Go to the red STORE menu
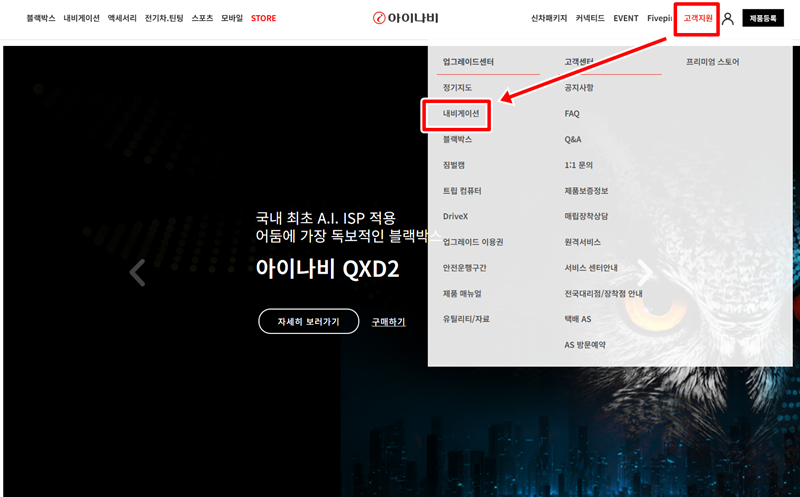Image resolution: width=800 pixels, height=497 pixels. [263, 18]
